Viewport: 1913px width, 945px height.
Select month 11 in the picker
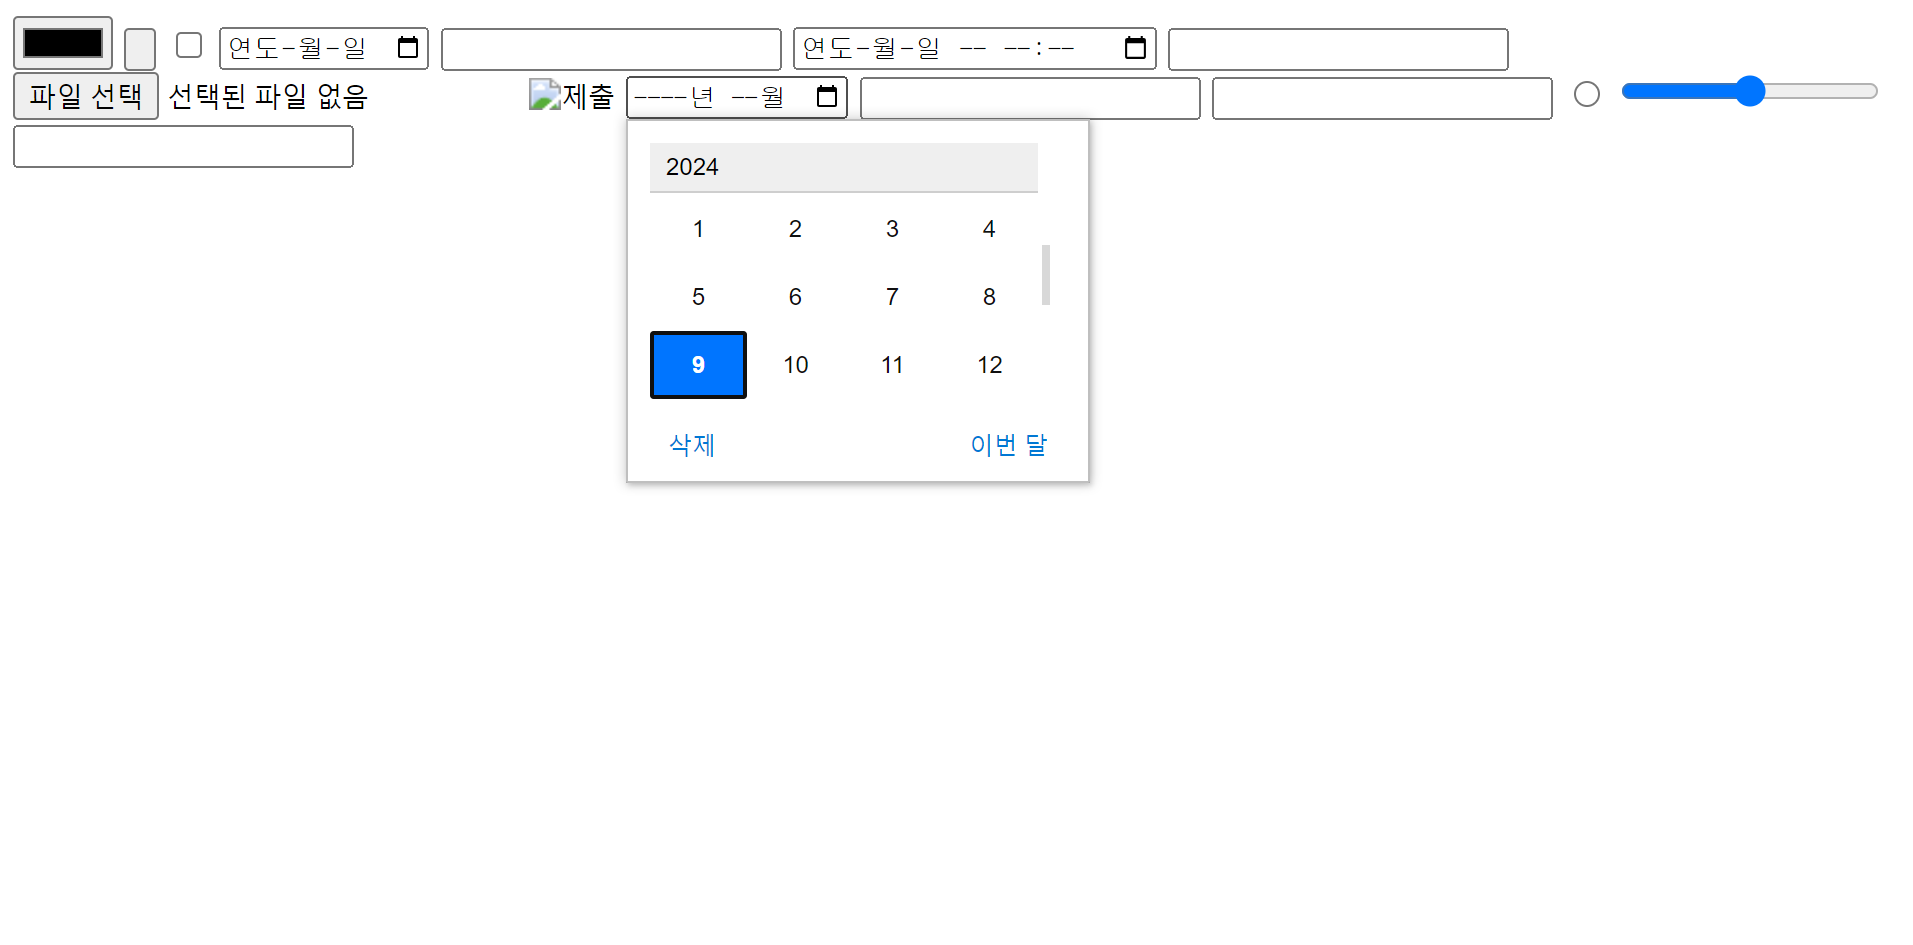892,365
